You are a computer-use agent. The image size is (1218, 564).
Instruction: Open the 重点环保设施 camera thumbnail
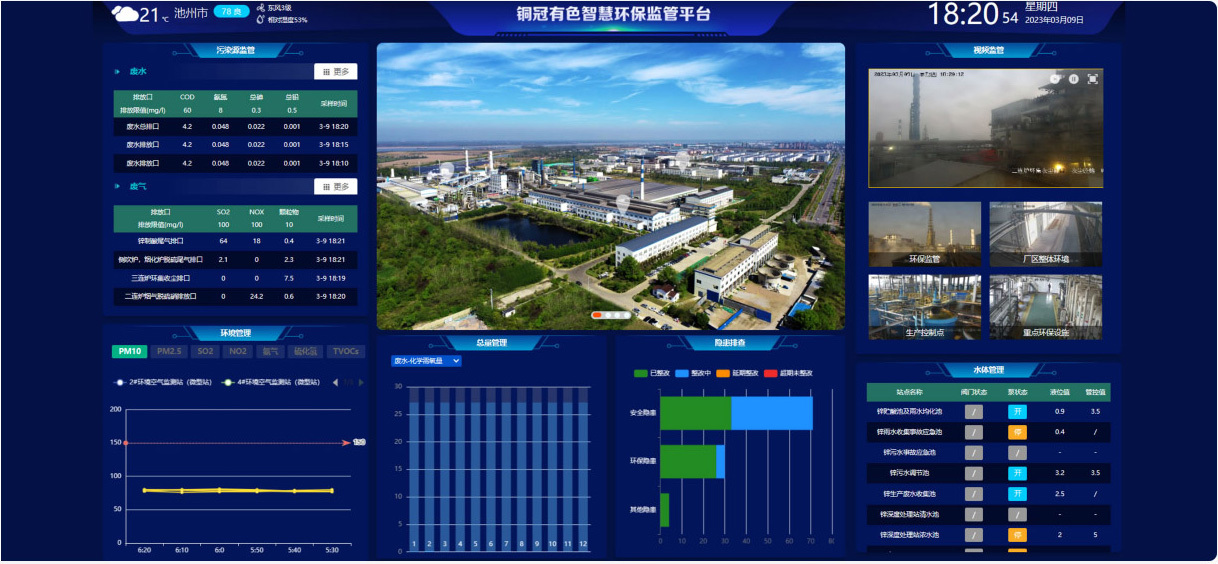1046,307
